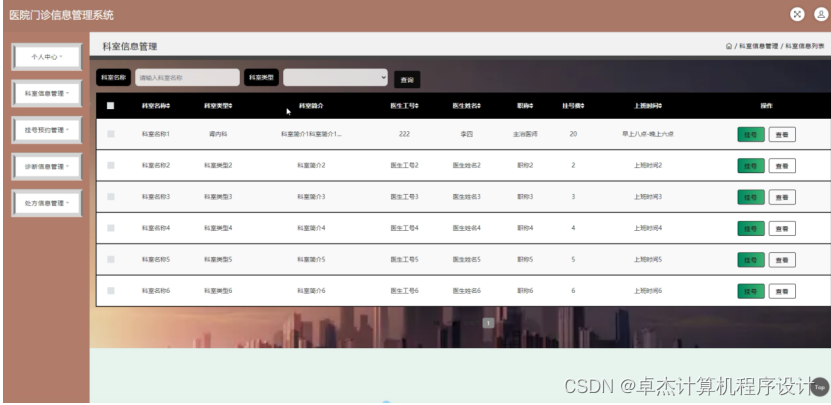Viewport: 831px width, 405px height.
Task: Click 挂号 button for 科室名称3 row
Action: tap(750, 197)
